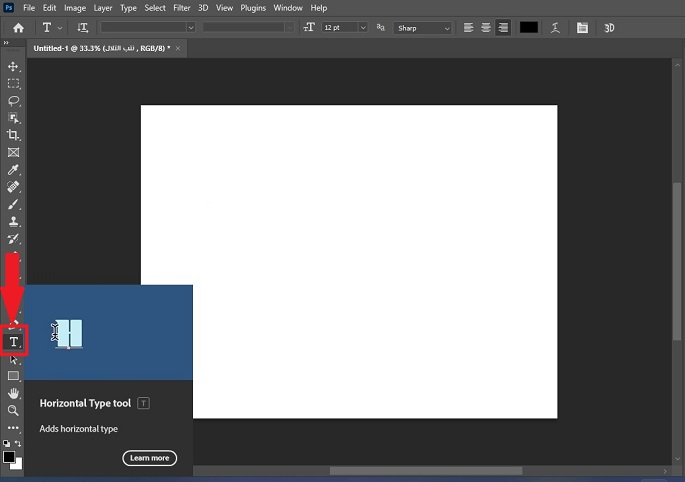685x482 pixels.
Task: Click the text color swatch
Action: (529, 28)
